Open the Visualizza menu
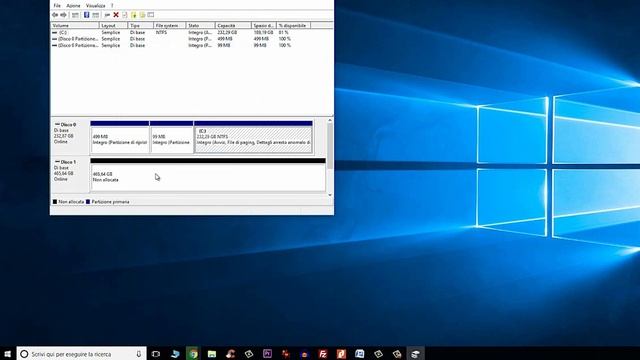Image resolution: width=640 pixels, height=360 pixels. [96, 6]
